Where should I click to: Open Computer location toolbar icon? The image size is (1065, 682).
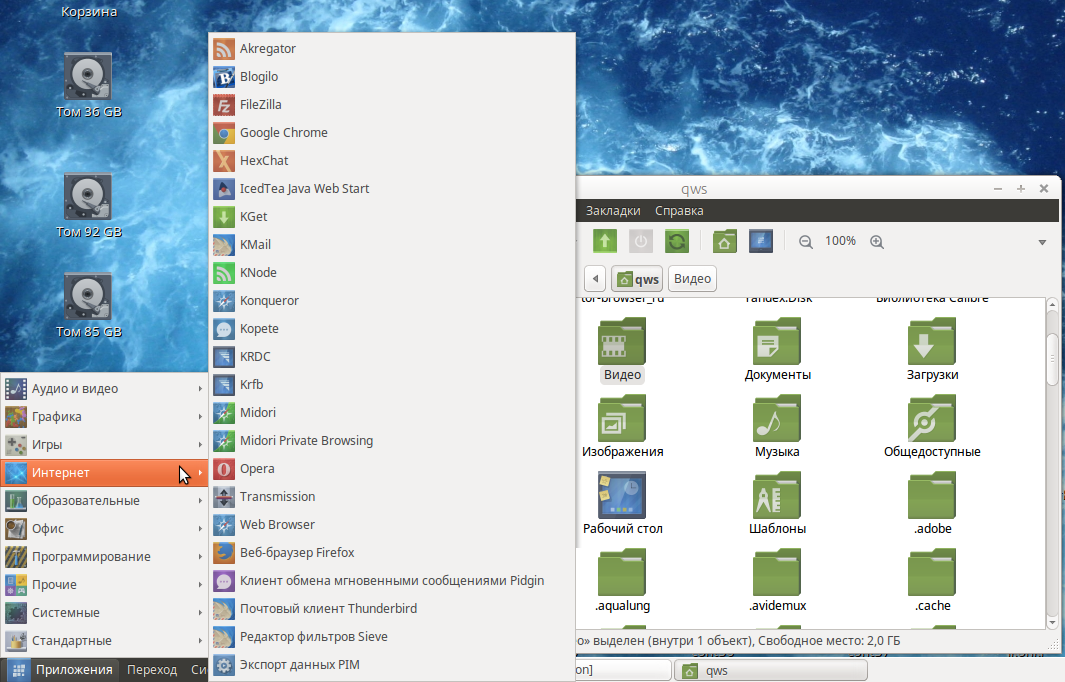(761, 241)
